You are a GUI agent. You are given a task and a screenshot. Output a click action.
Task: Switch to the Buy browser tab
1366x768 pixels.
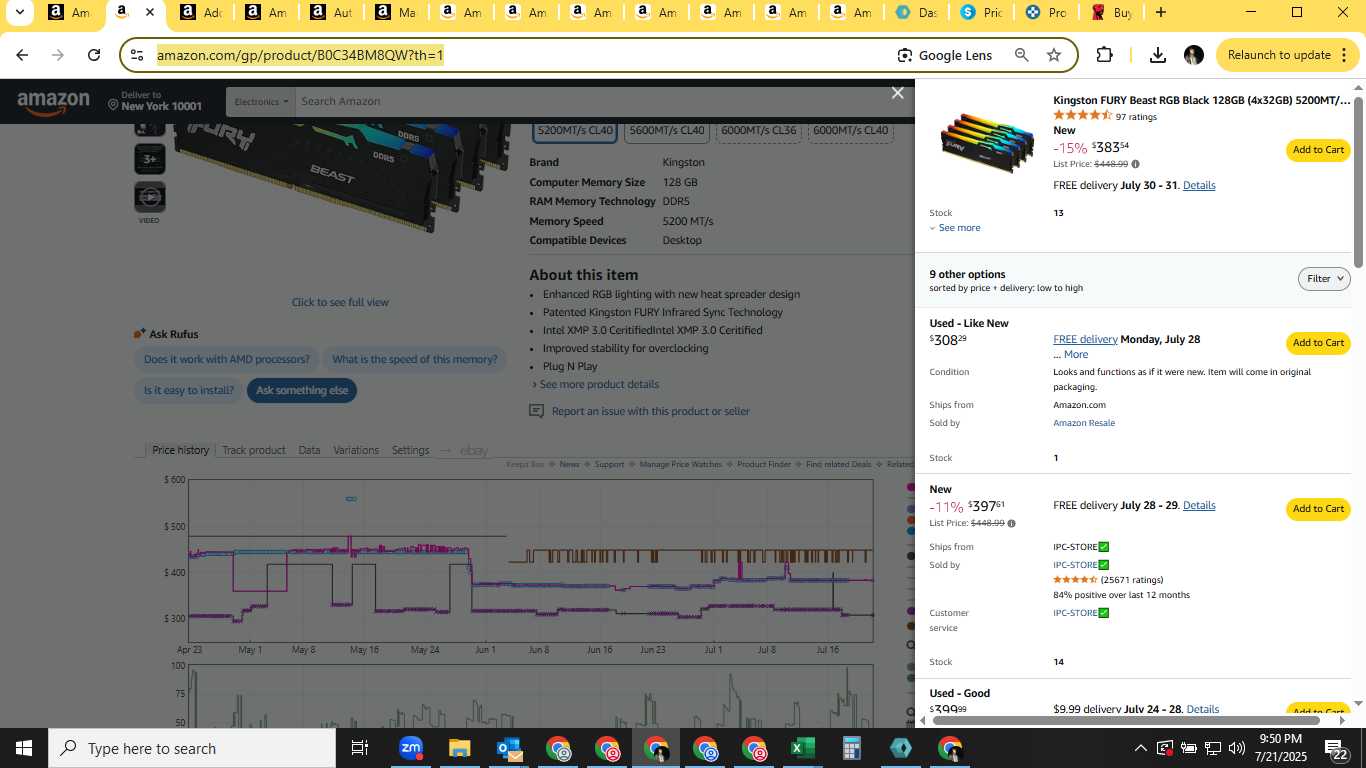(x=1111, y=13)
